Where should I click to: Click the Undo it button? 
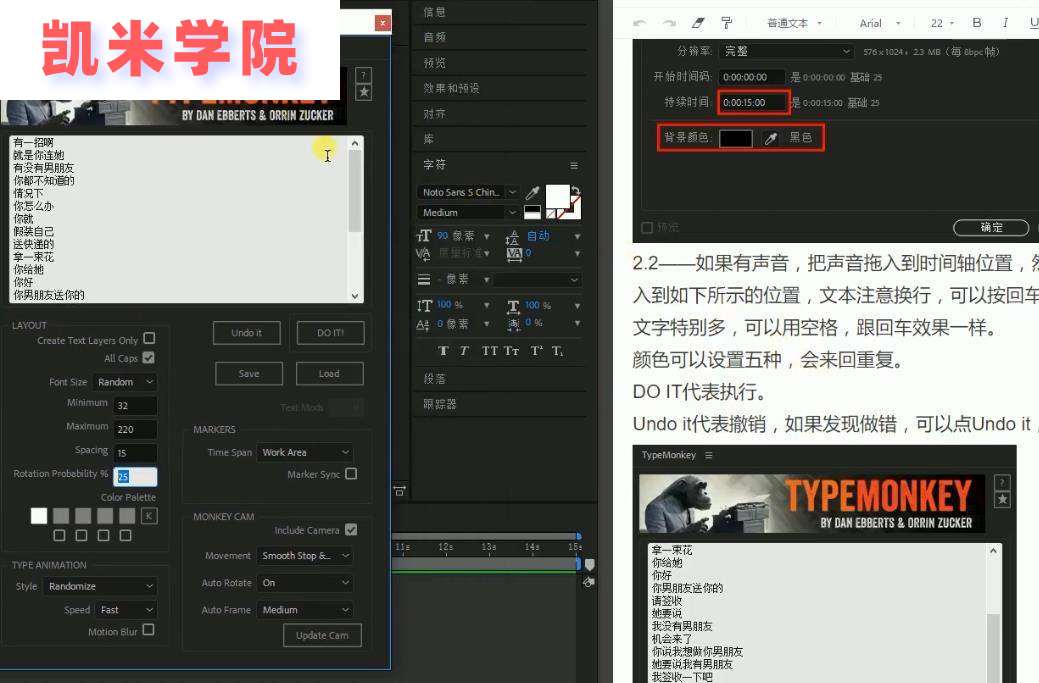pos(246,333)
